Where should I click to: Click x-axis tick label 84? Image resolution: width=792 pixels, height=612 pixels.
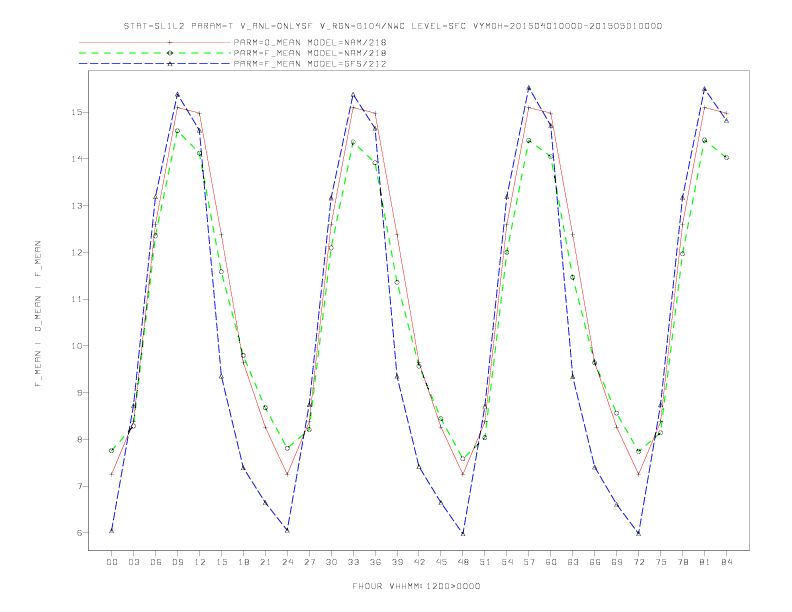pos(727,562)
